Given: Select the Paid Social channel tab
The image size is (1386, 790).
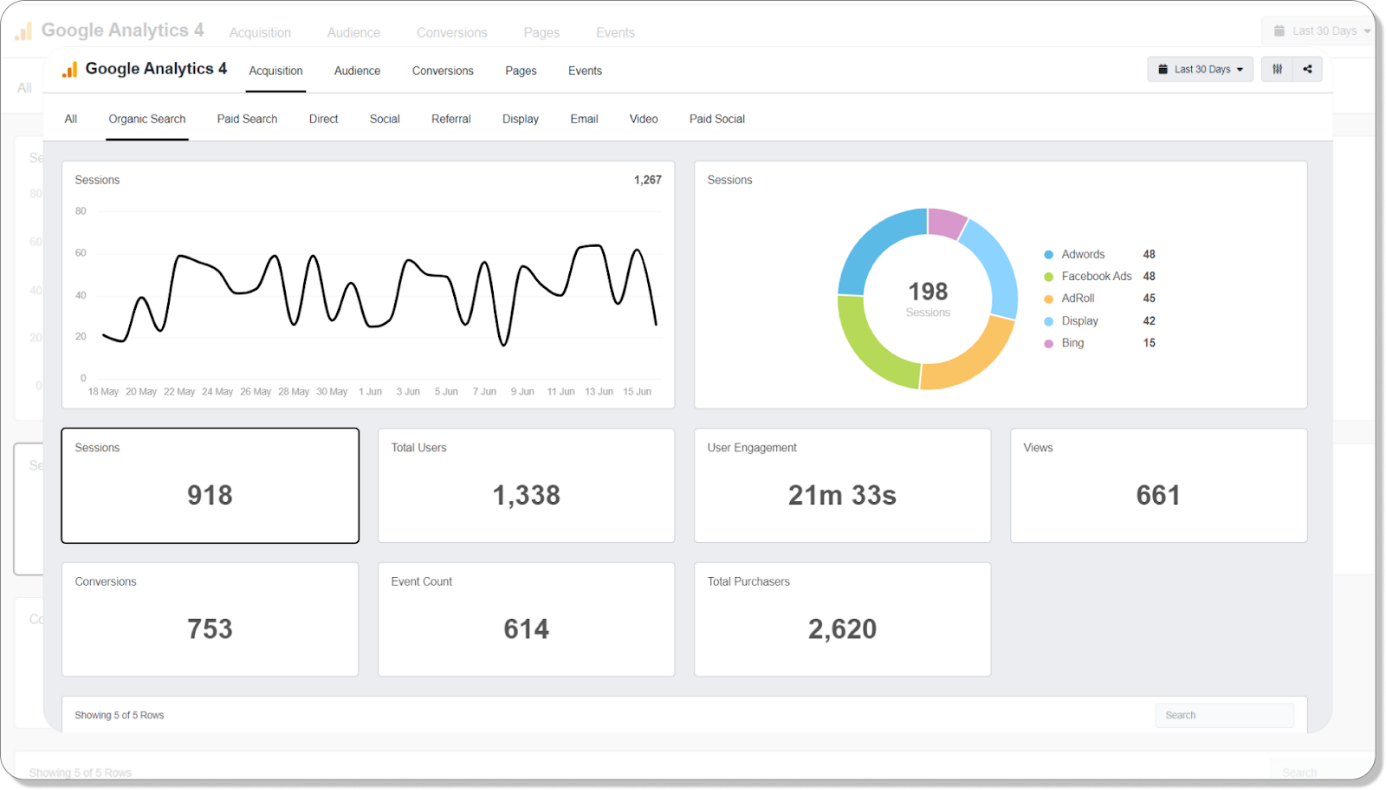Looking at the screenshot, I should pyautogui.click(x=717, y=119).
